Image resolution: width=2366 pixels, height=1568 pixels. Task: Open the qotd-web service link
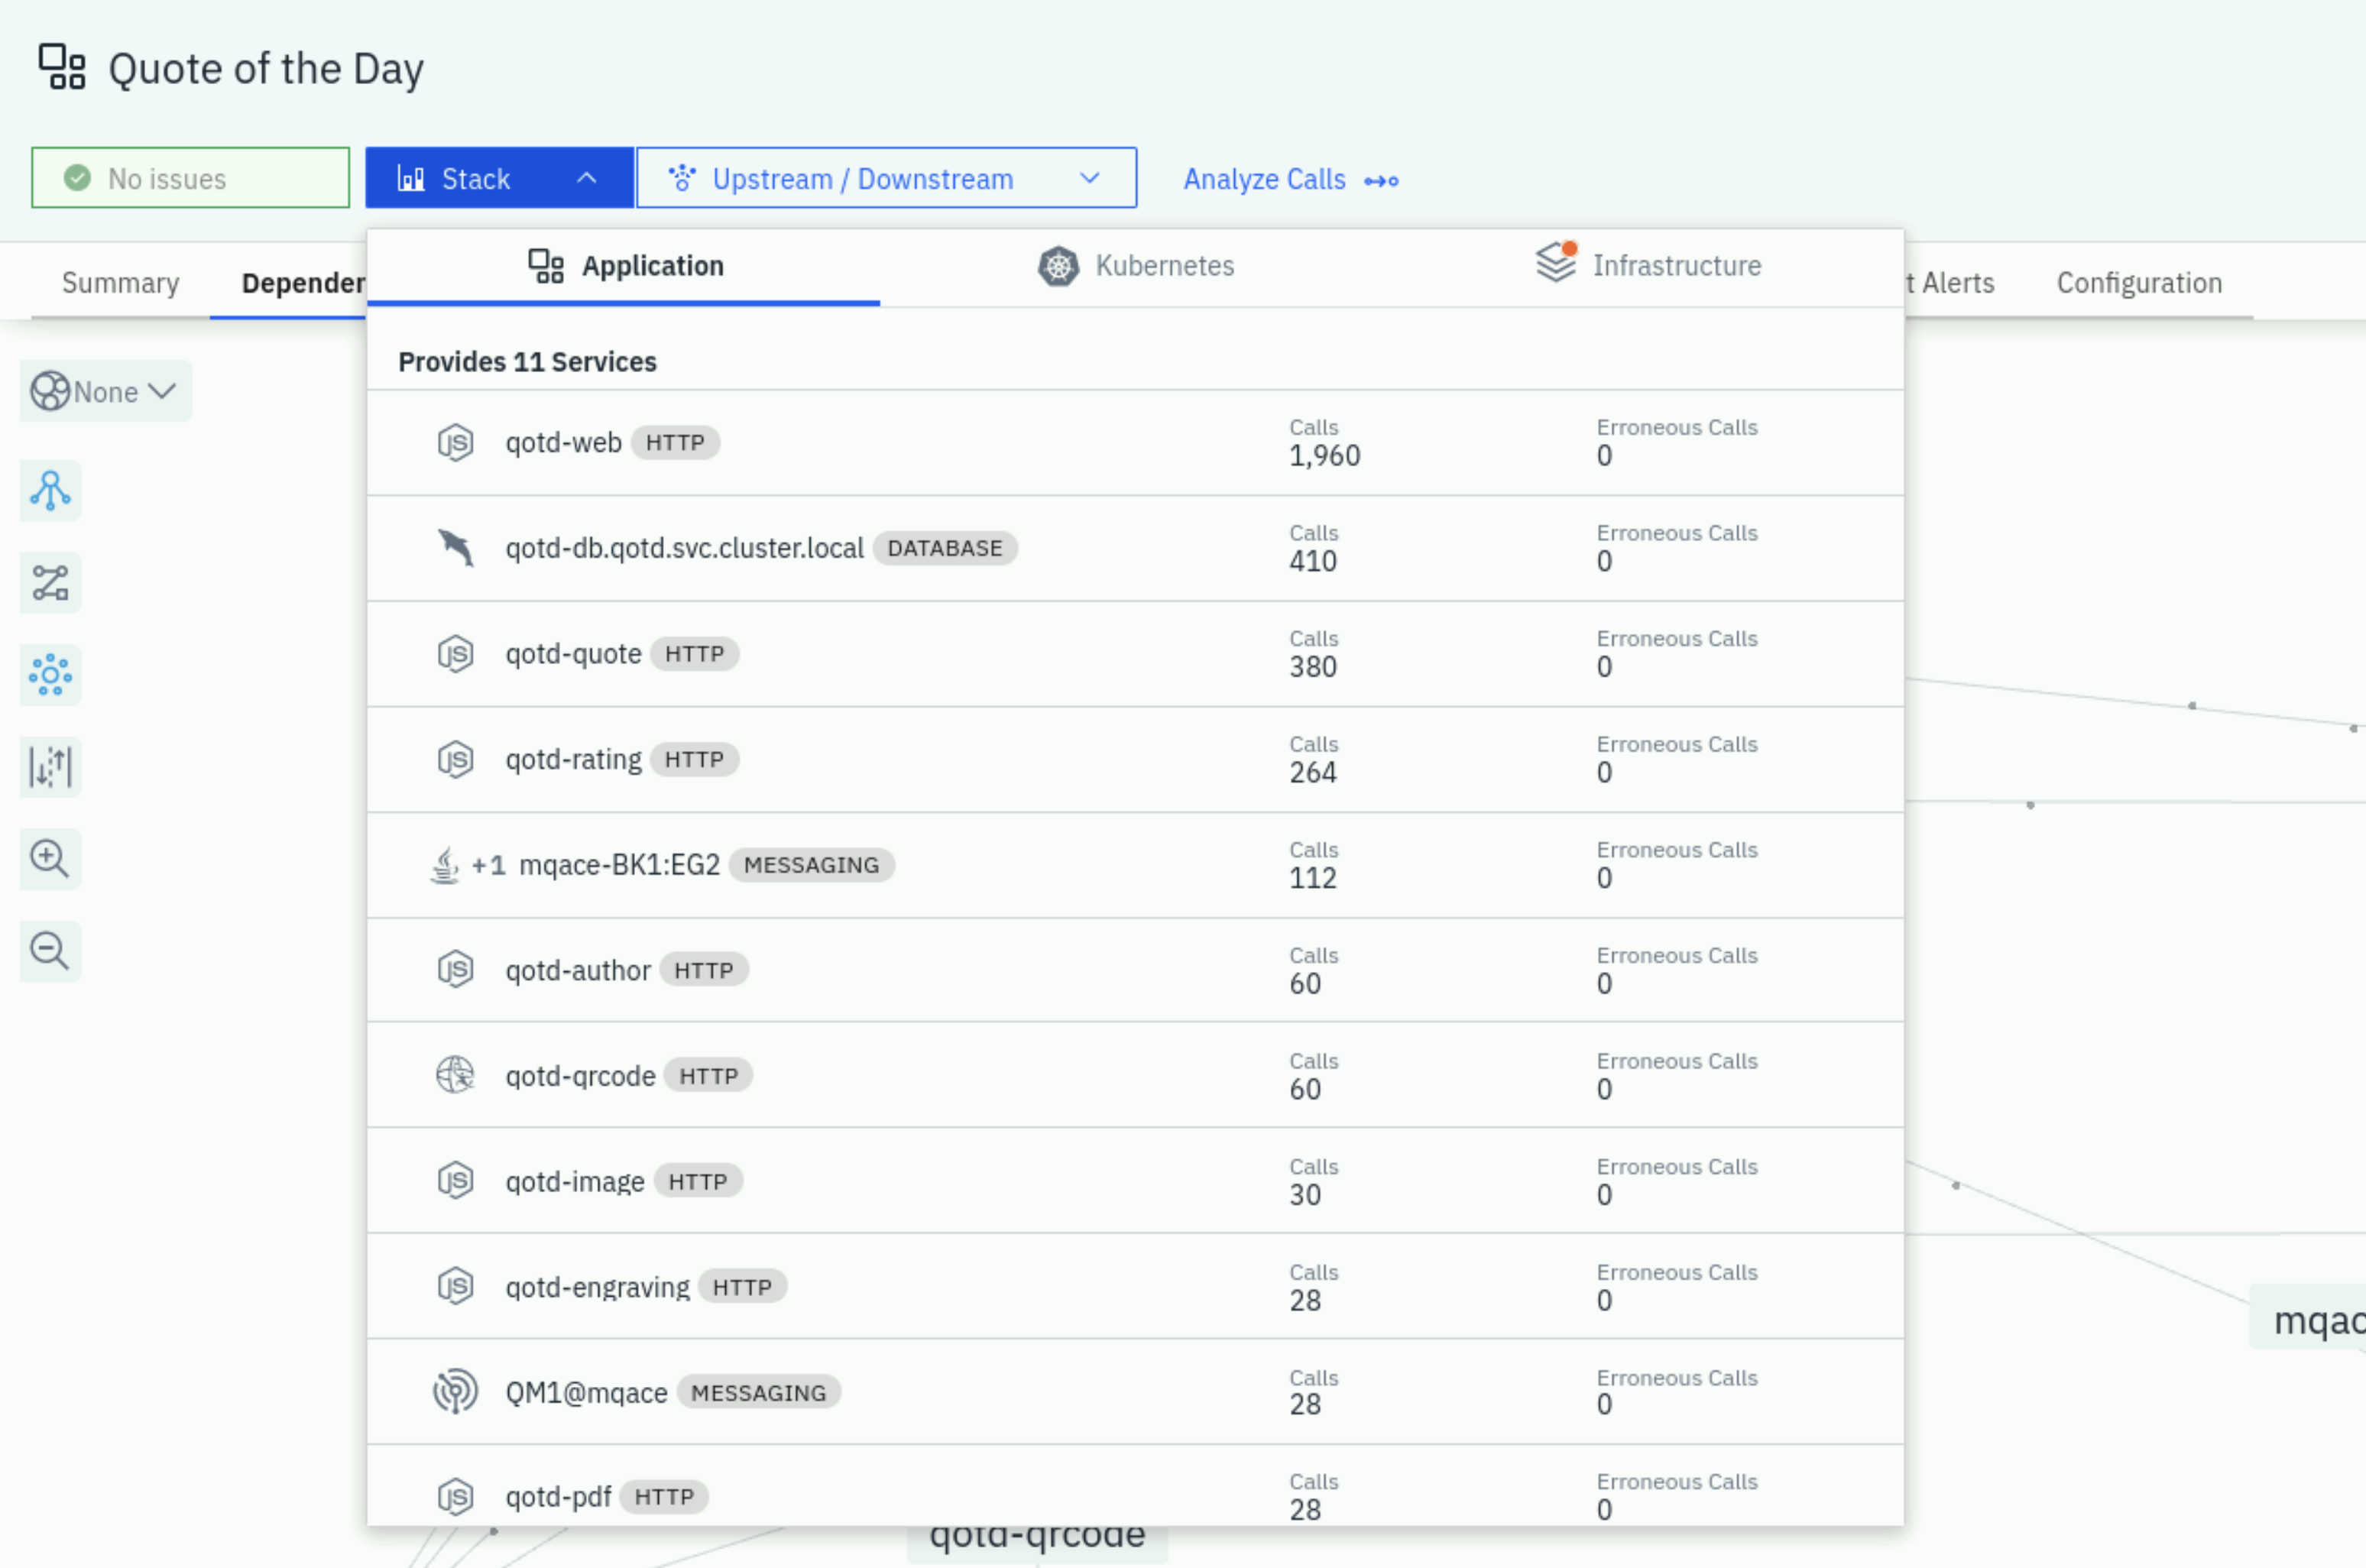click(563, 442)
